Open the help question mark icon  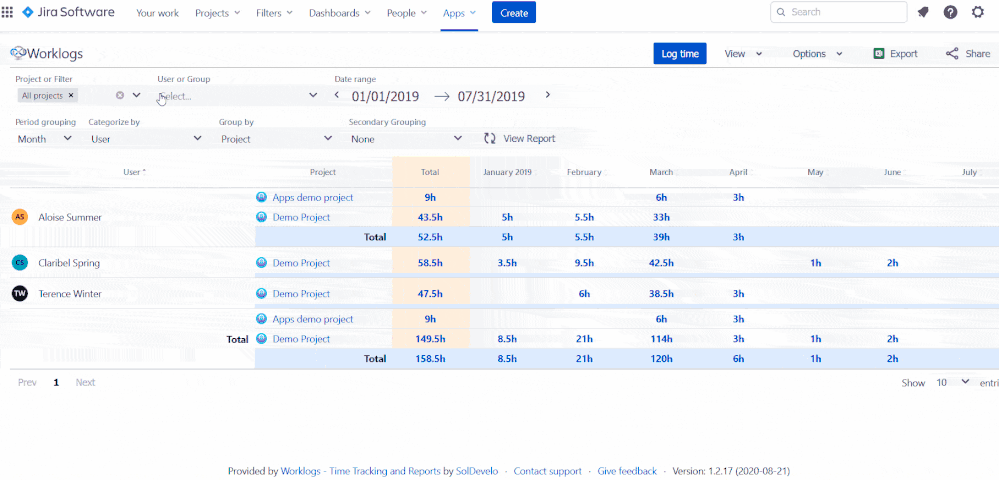pyautogui.click(x=950, y=12)
